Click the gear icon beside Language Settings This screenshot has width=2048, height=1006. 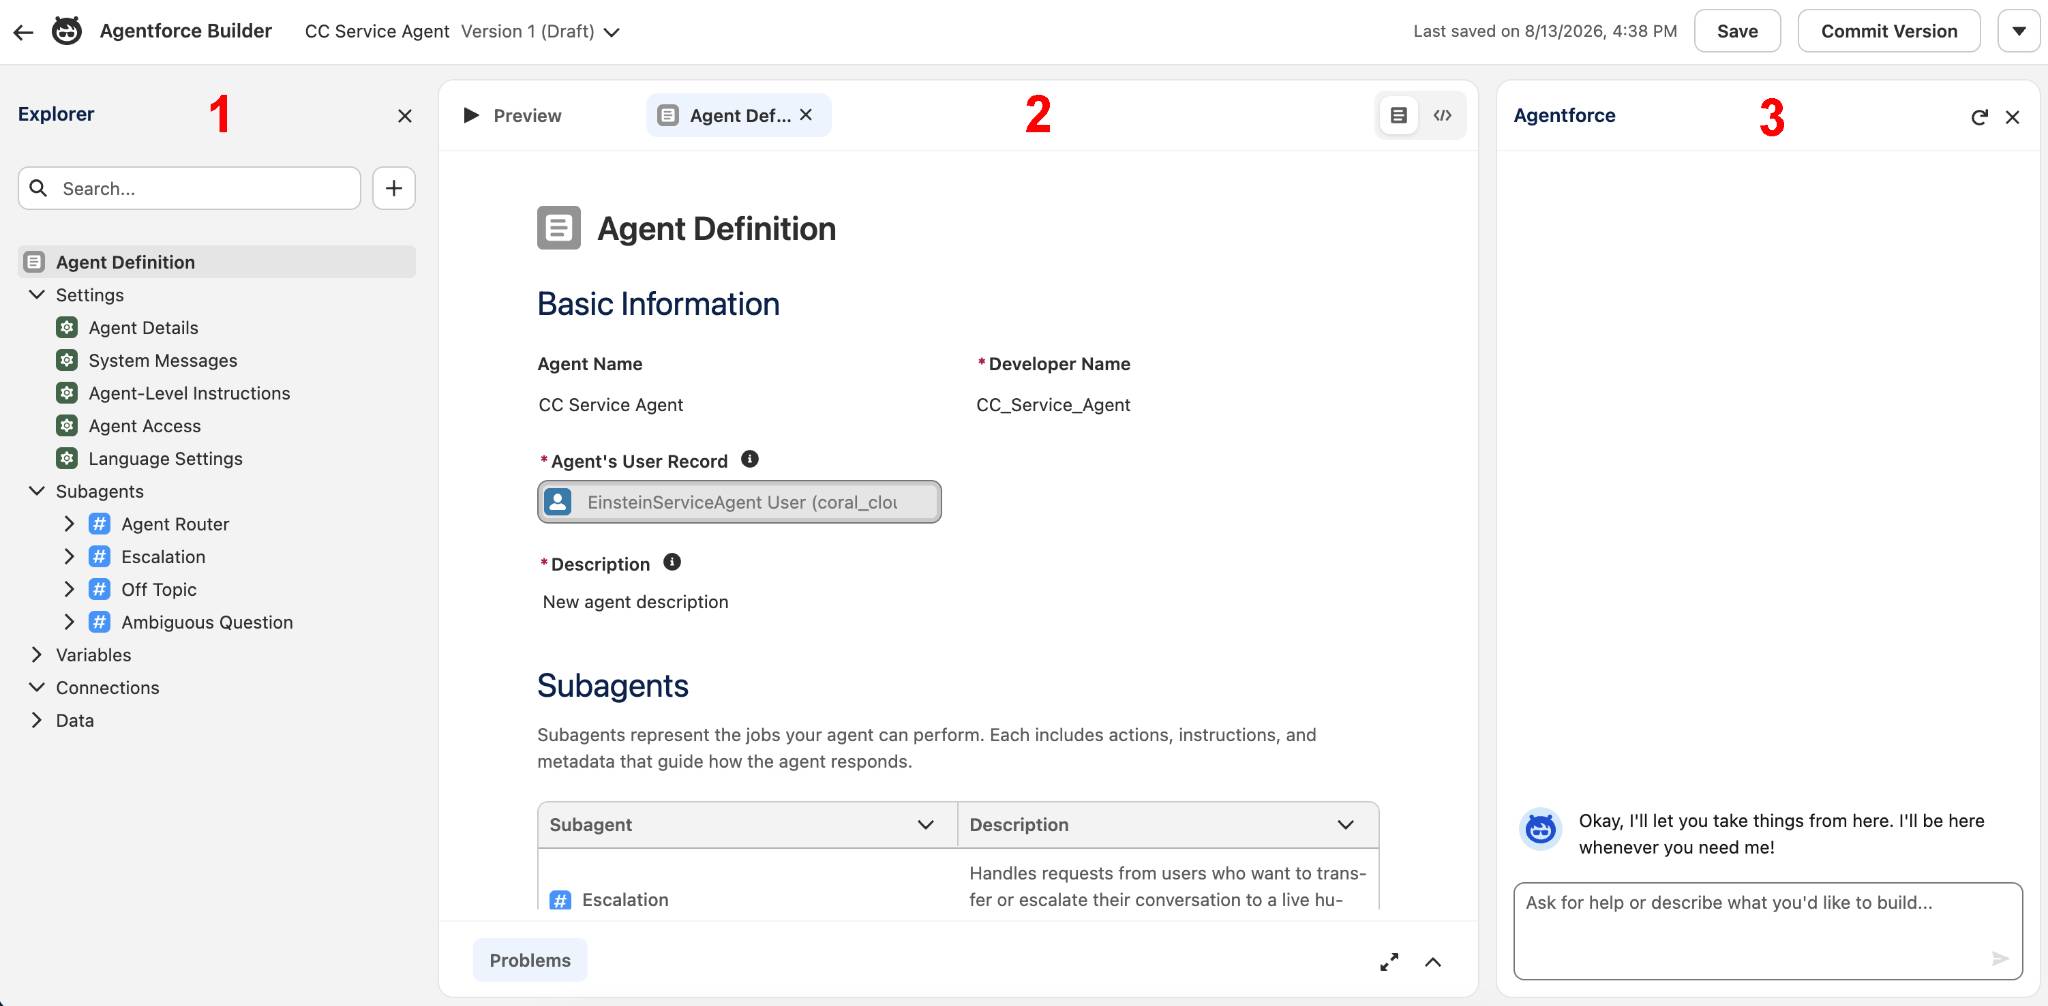point(67,459)
